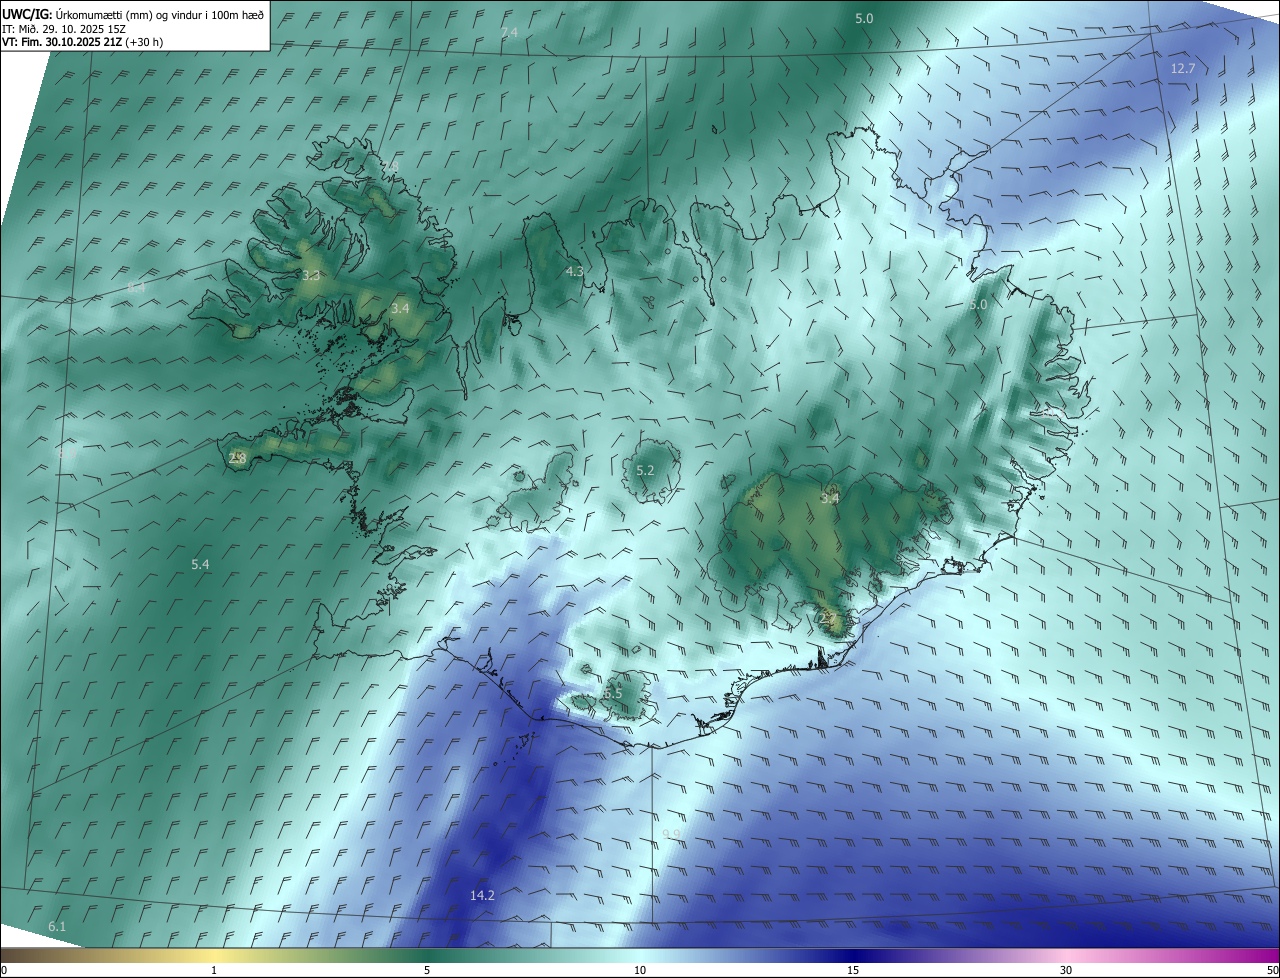The image size is (1280, 978).
Task: Click the 4.3 value label
Action: 574,271
